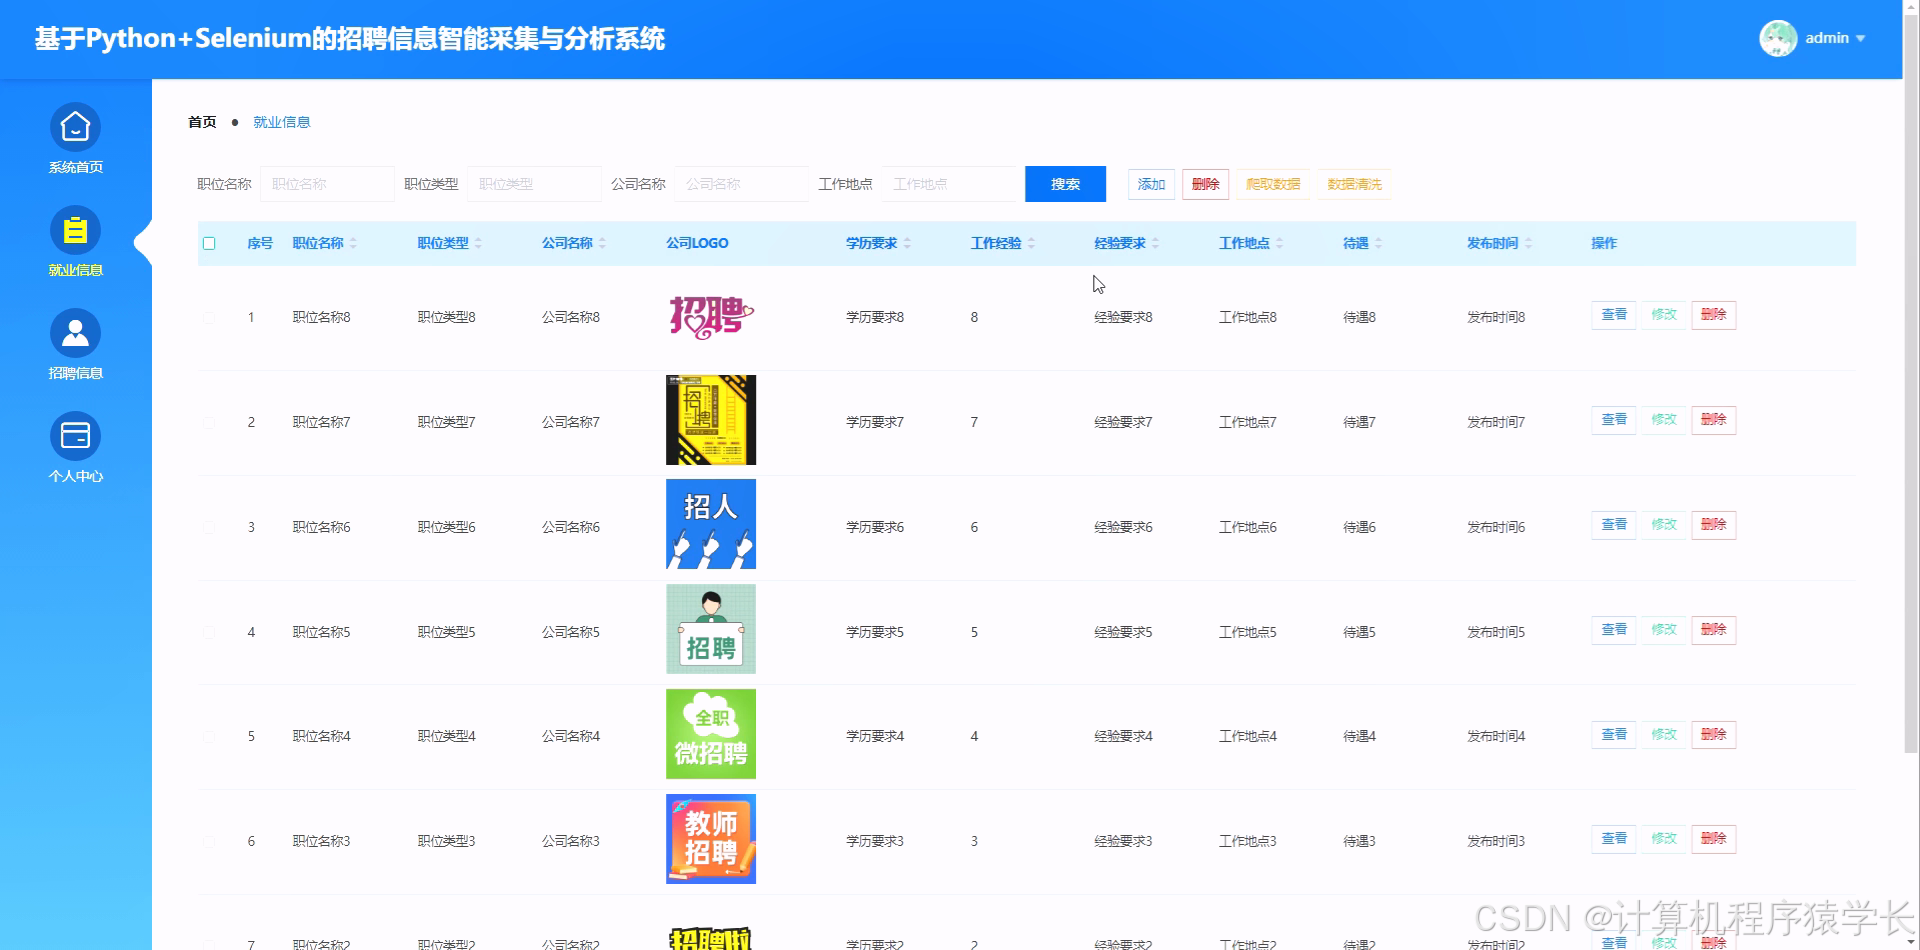Click the admin avatar icon
The height and width of the screenshot is (950, 1920).
tap(1779, 38)
